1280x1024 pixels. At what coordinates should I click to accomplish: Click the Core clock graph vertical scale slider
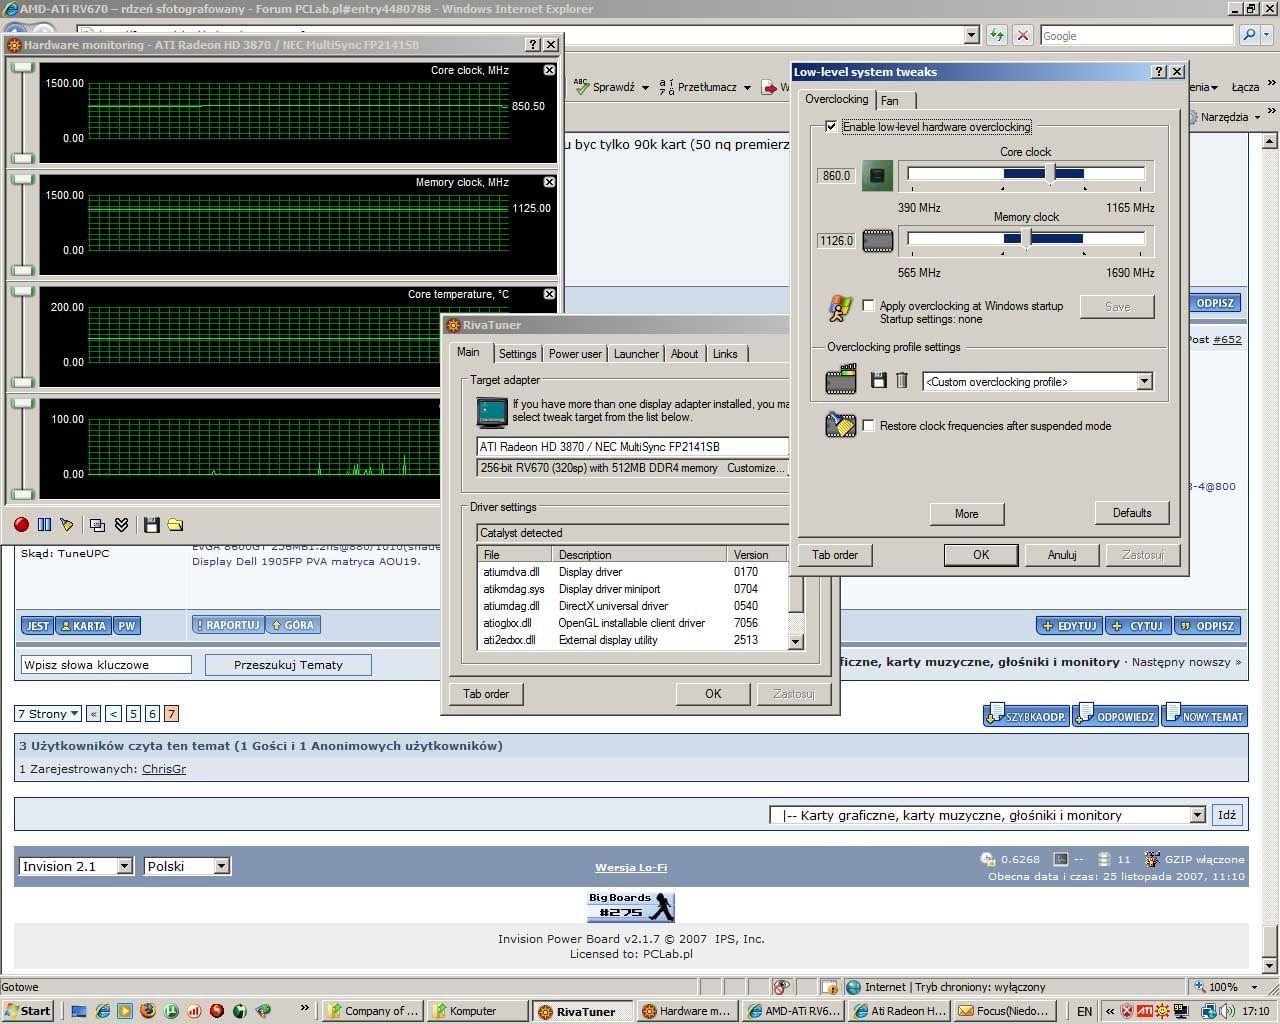click(x=22, y=112)
